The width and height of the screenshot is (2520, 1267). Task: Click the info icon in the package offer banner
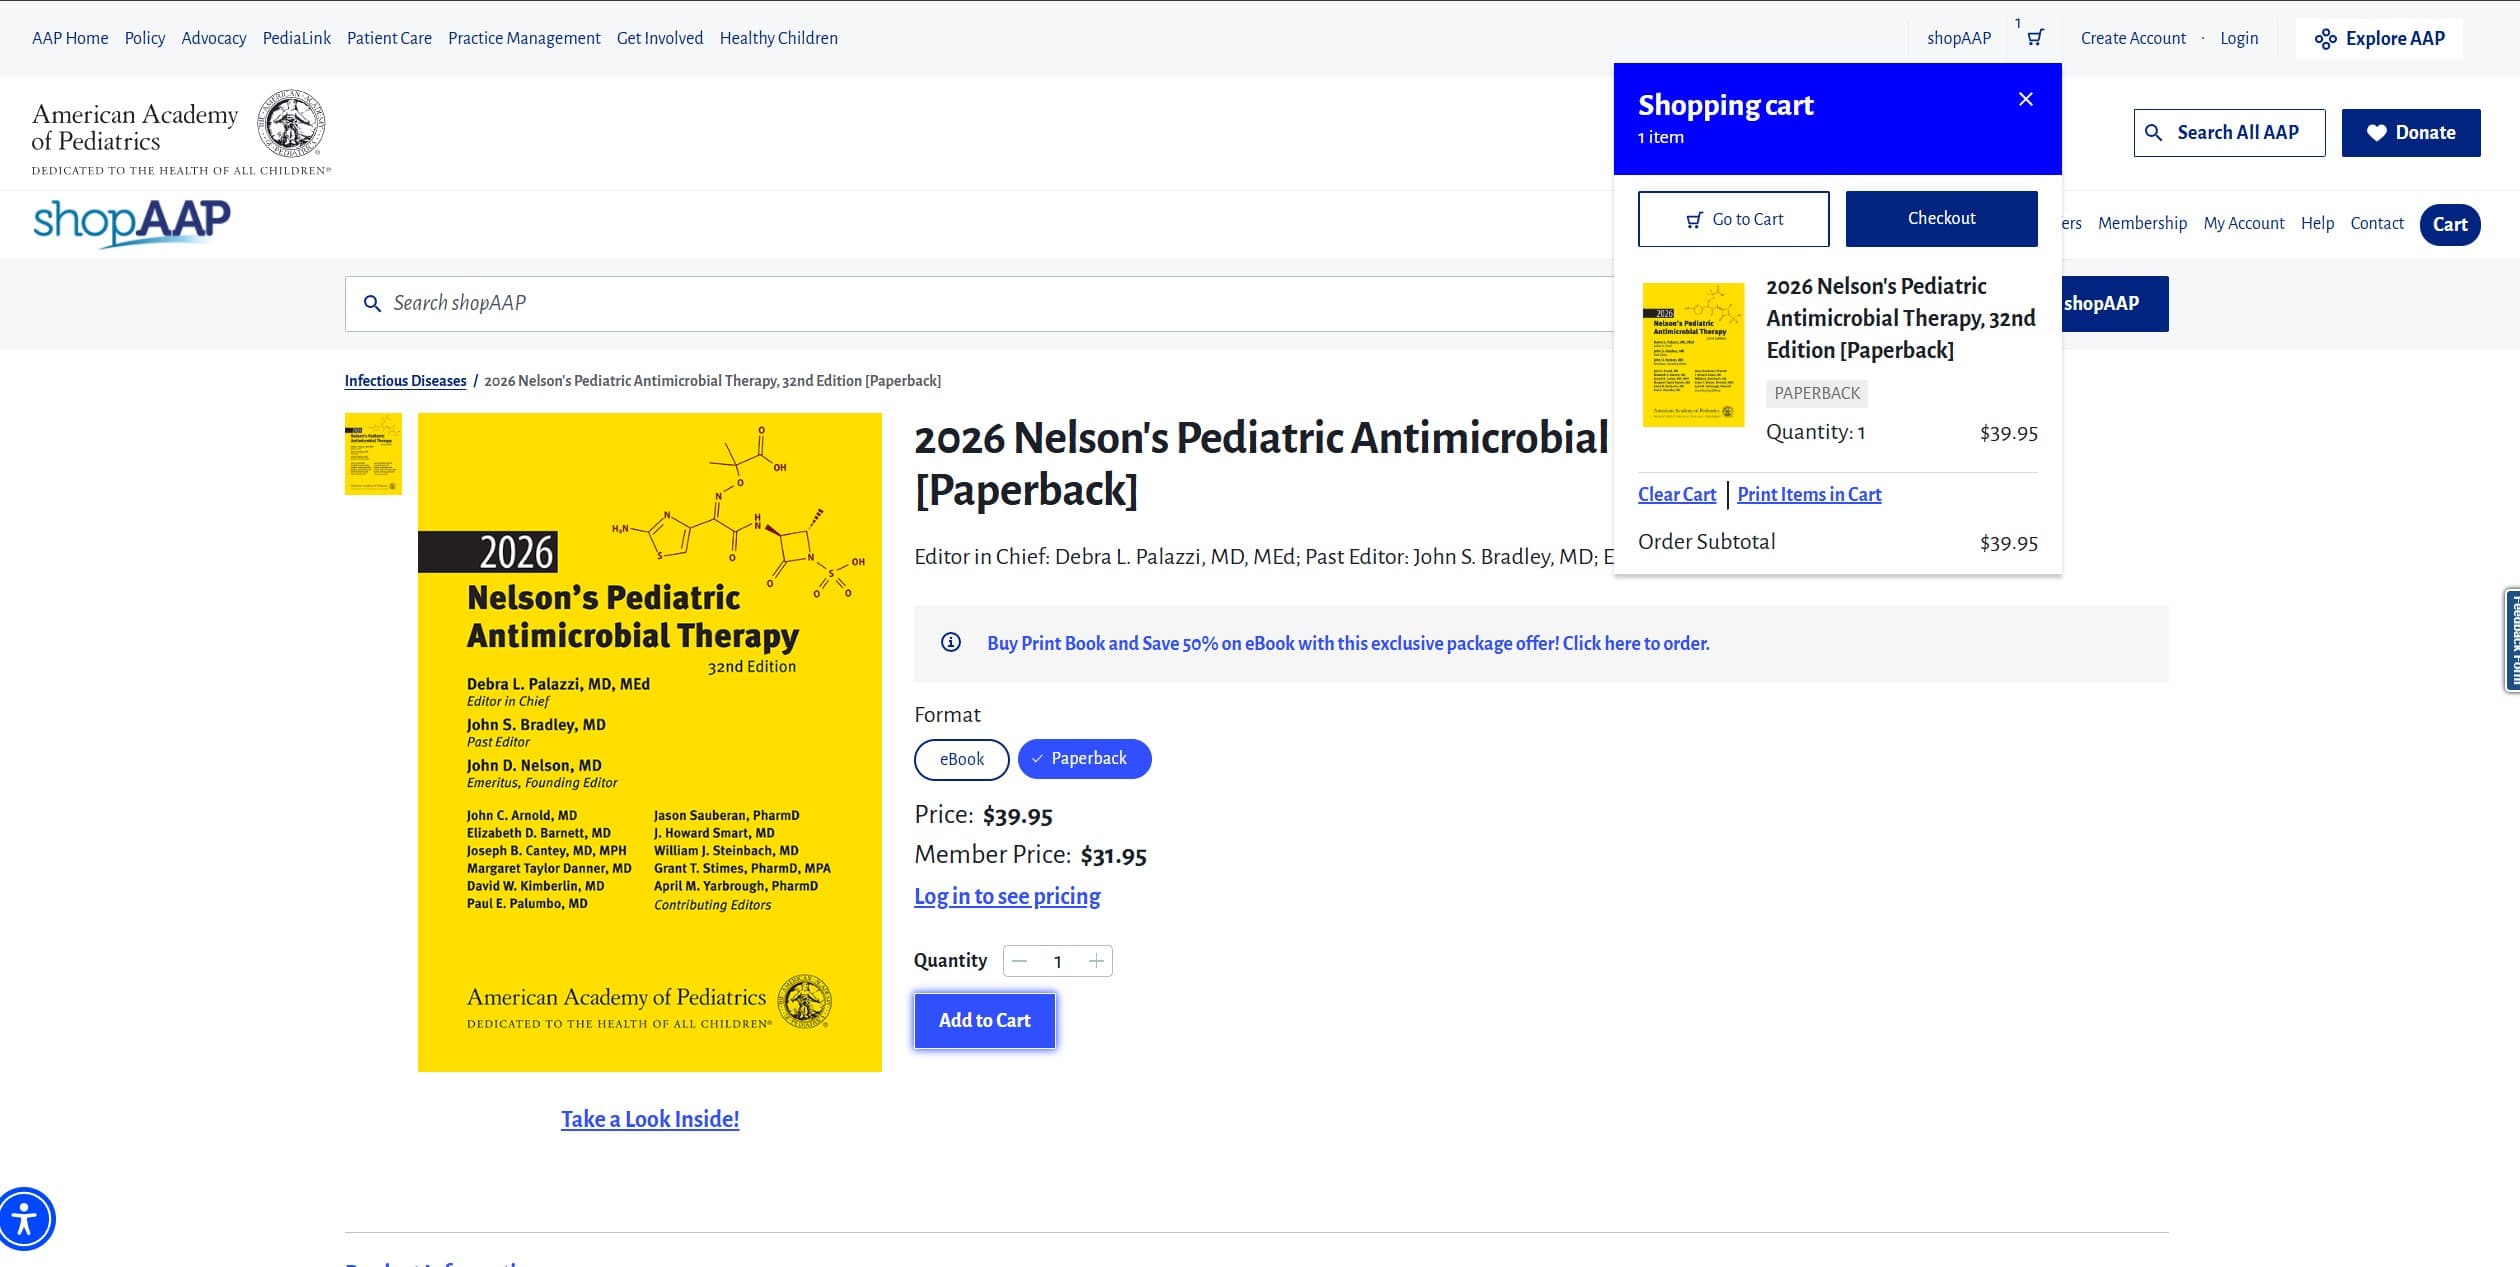click(x=951, y=643)
